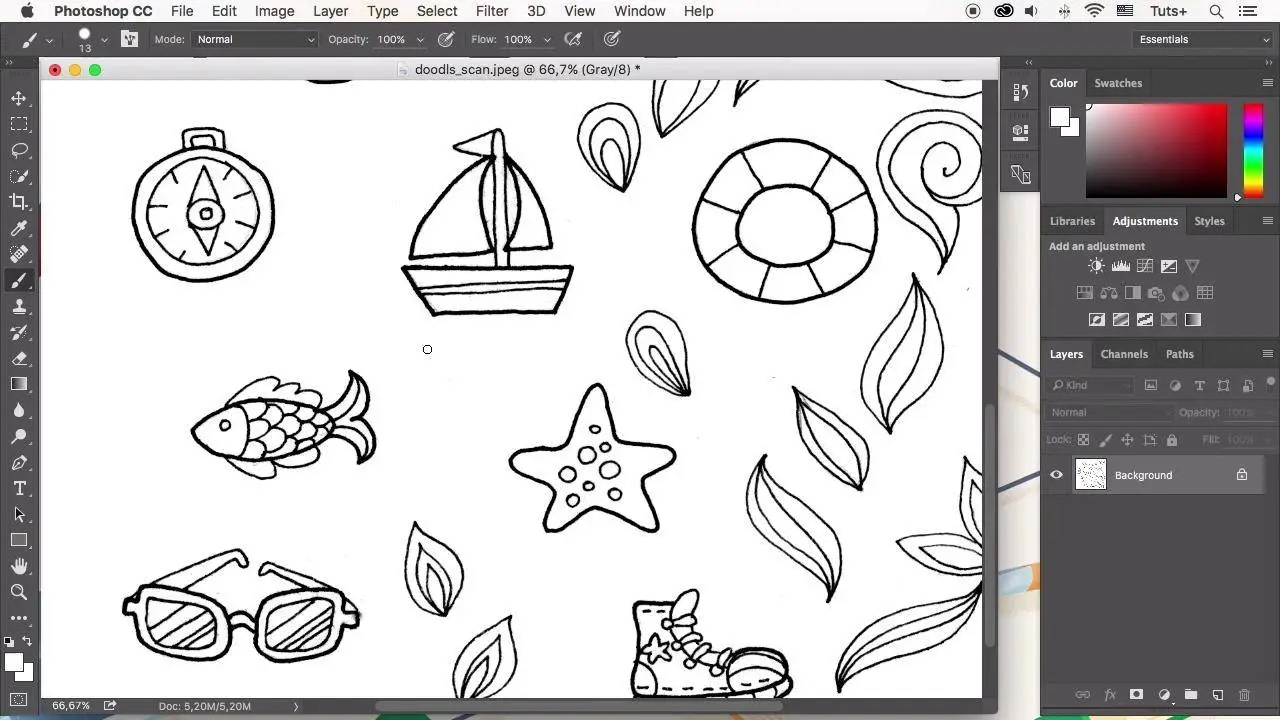
Task: Select the Eraser tool
Action: click(19, 358)
